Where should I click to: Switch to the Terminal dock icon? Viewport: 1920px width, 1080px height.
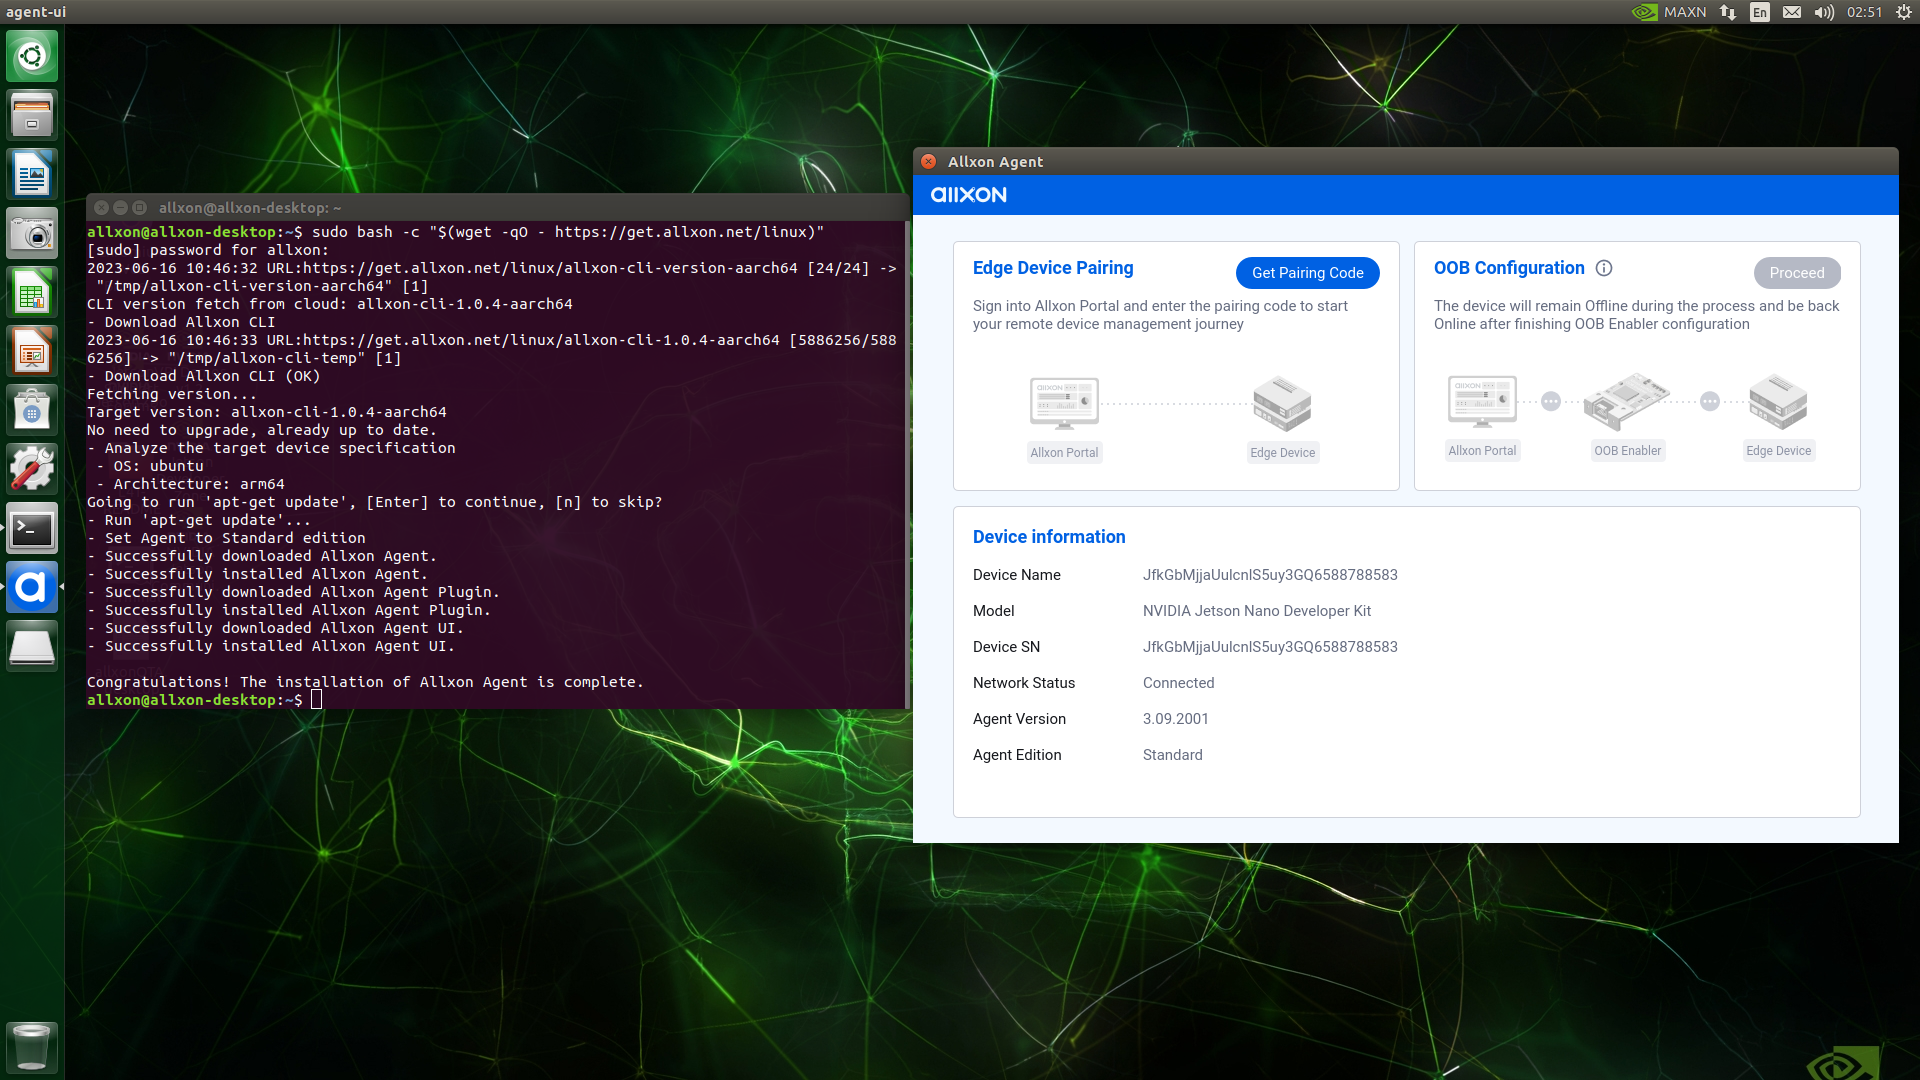(x=32, y=528)
